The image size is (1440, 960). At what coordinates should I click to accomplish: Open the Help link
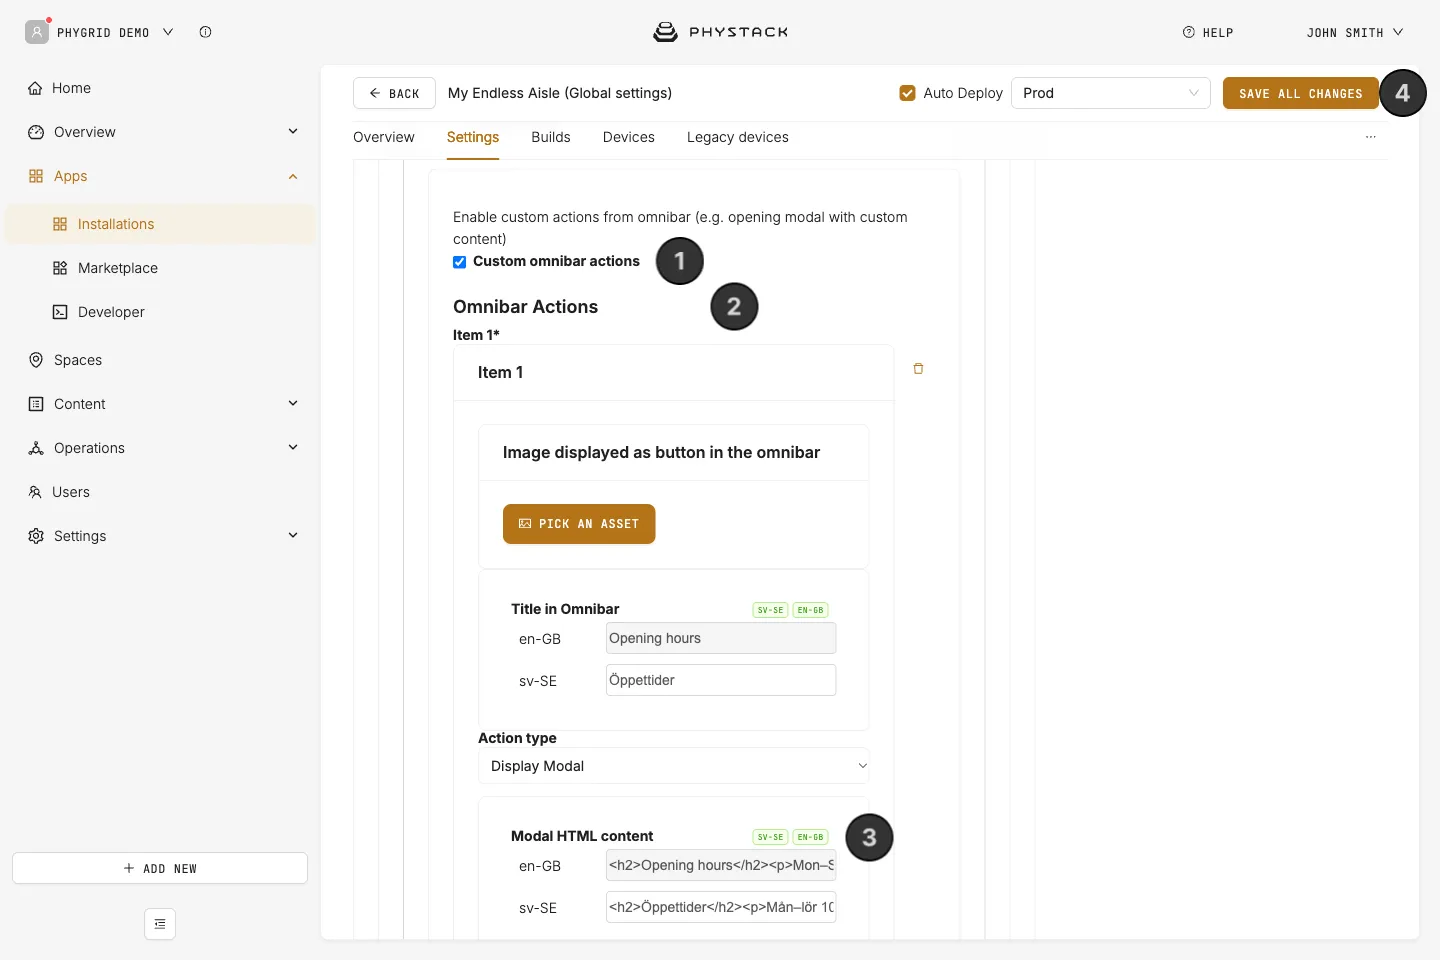[x=1208, y=32]
